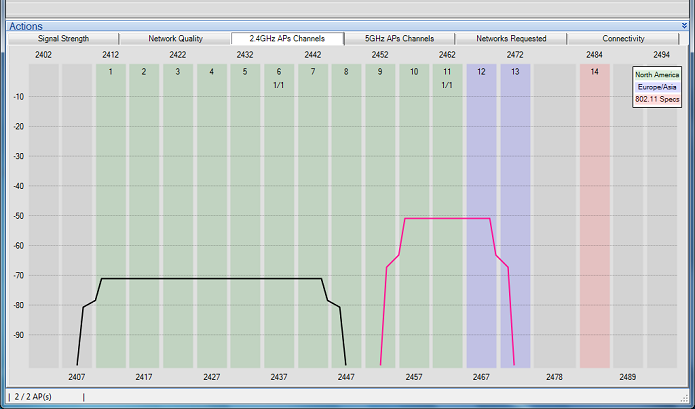Switch to 5GHz APs Channels tab
695x409 pixels.
click(x=399, y=39)
